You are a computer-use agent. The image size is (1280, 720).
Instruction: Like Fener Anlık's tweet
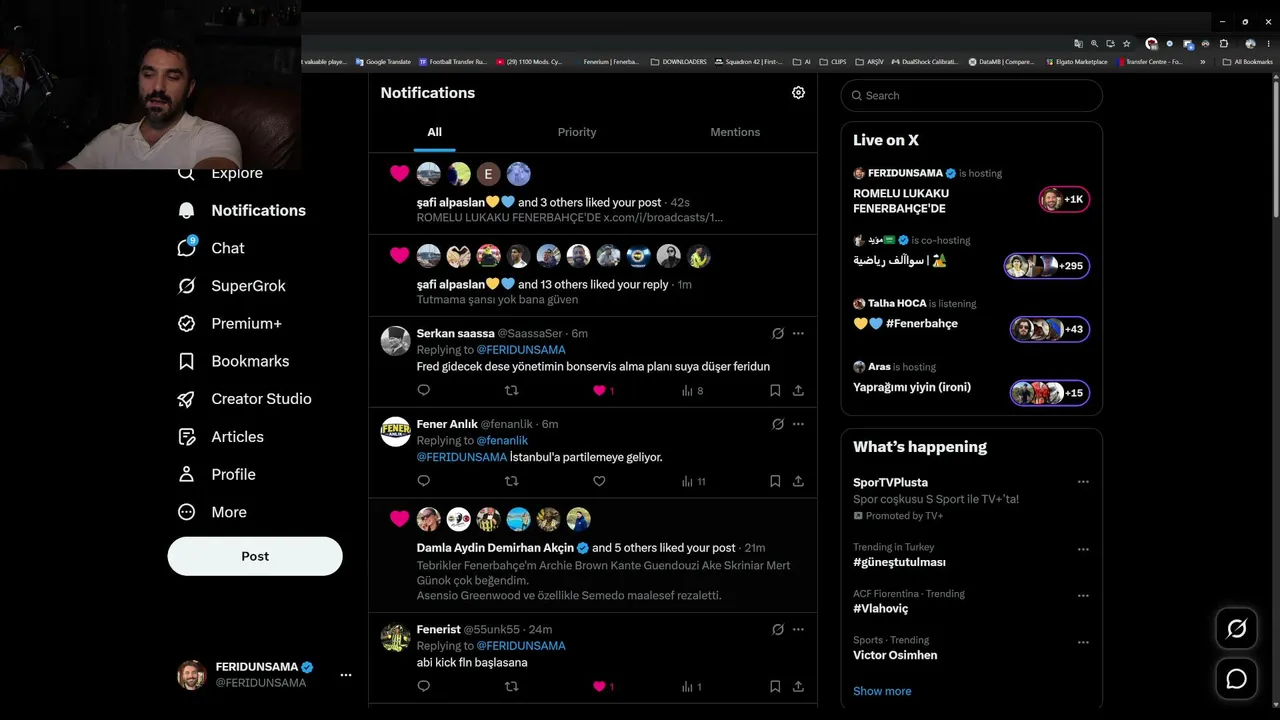pos(599,481)
